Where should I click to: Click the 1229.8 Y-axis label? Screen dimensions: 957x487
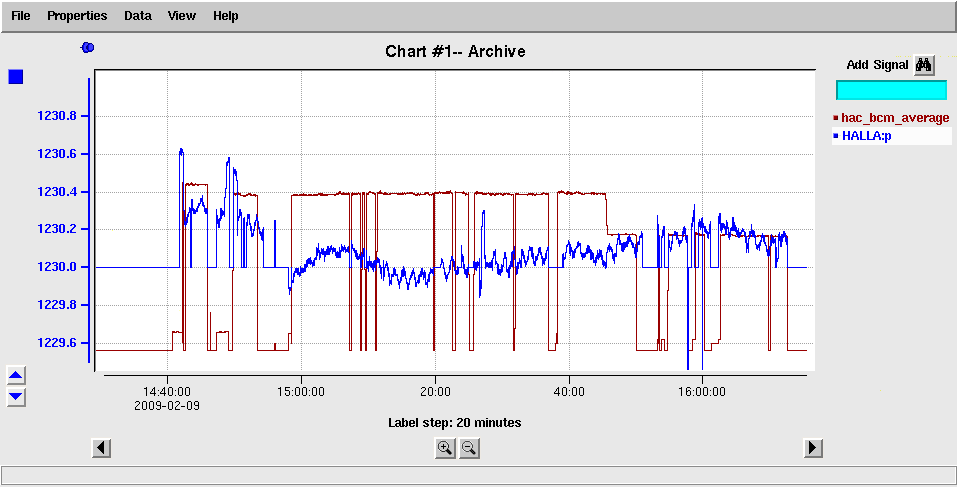(x=57, y=305)
